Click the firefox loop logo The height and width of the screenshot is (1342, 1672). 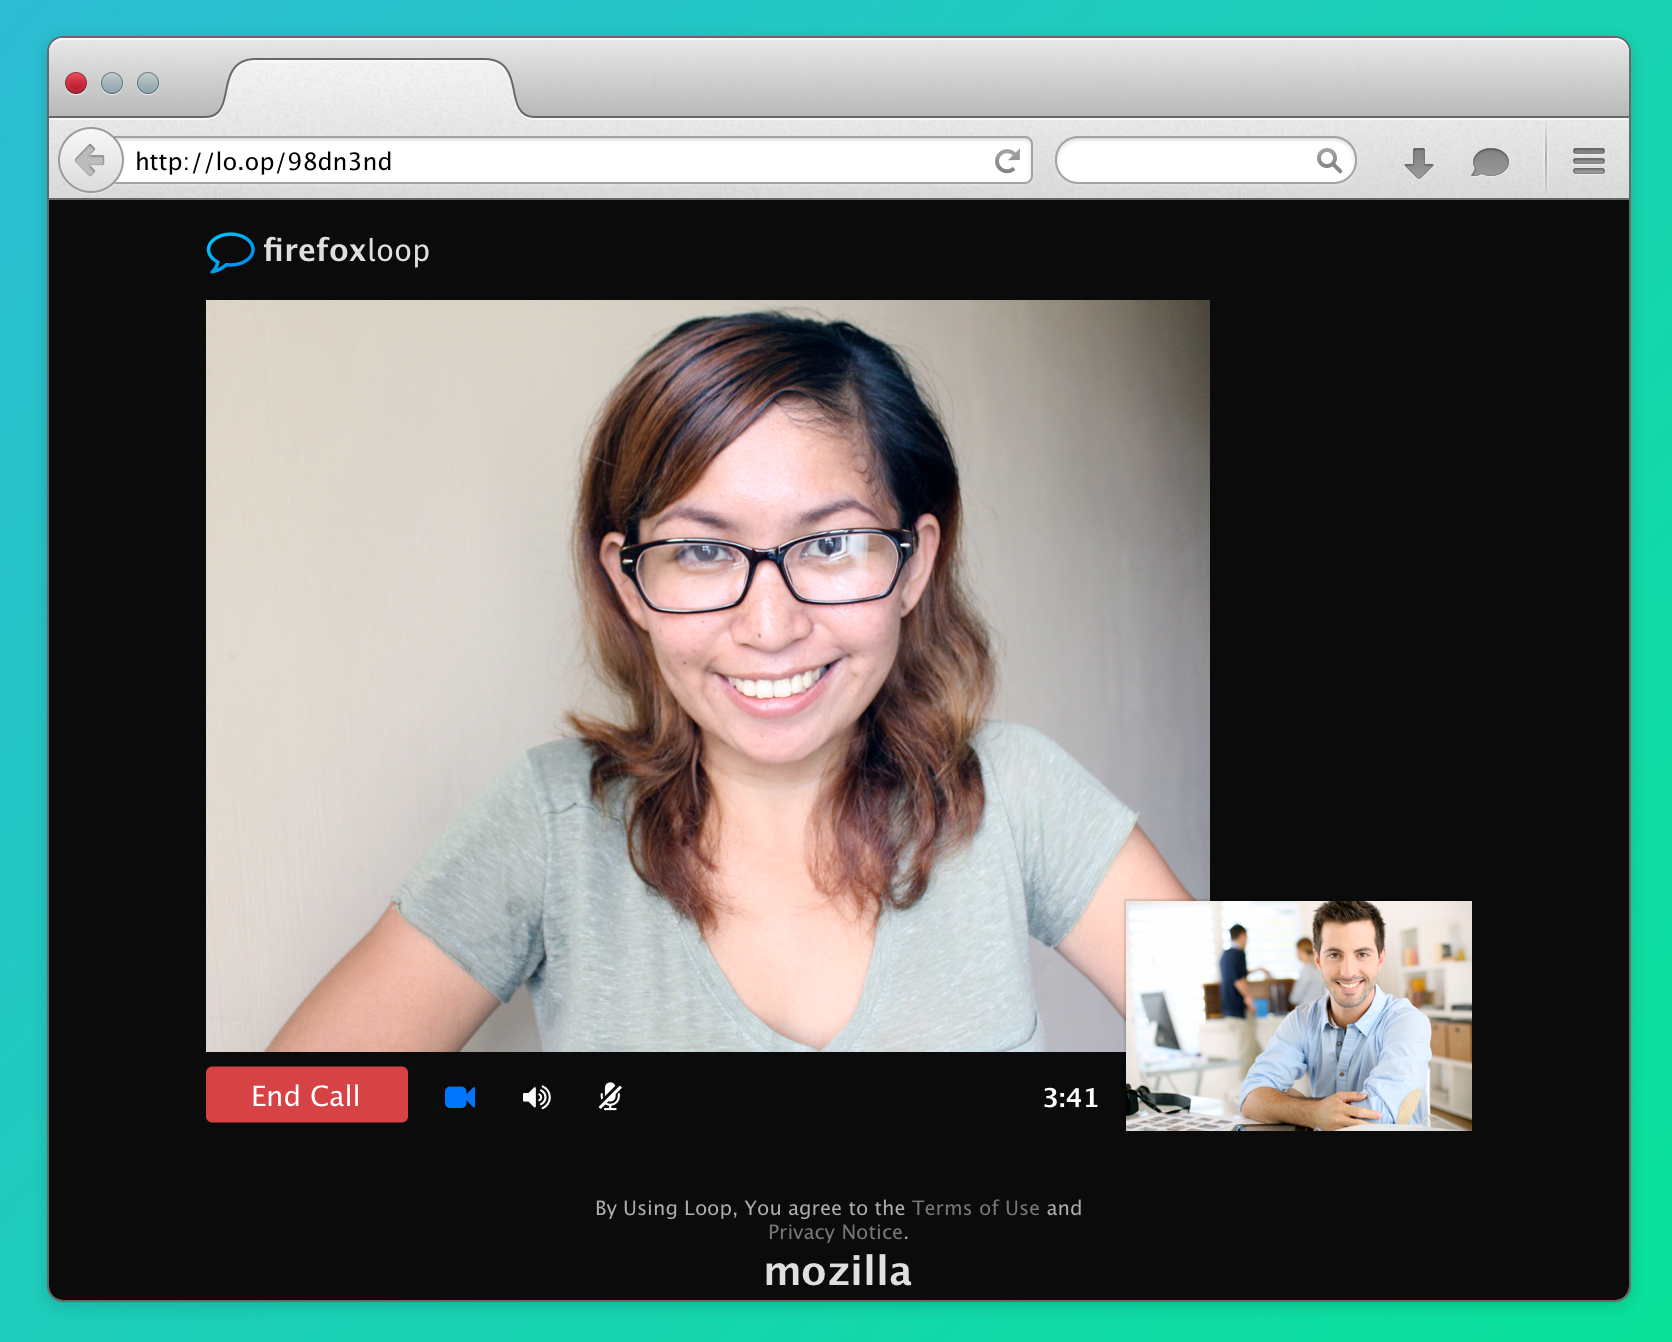[x=318, y=251]
